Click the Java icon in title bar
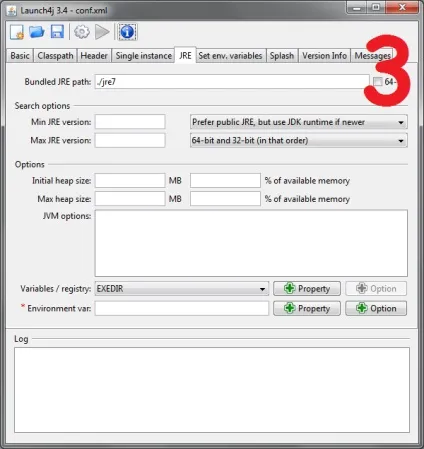 [x=11, y=11]
